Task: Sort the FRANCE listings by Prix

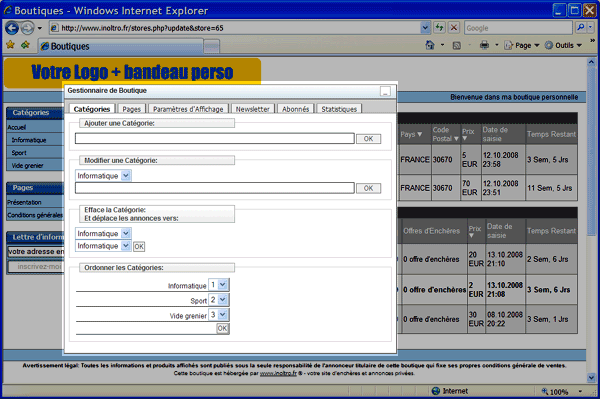Action: coord(465,138)
